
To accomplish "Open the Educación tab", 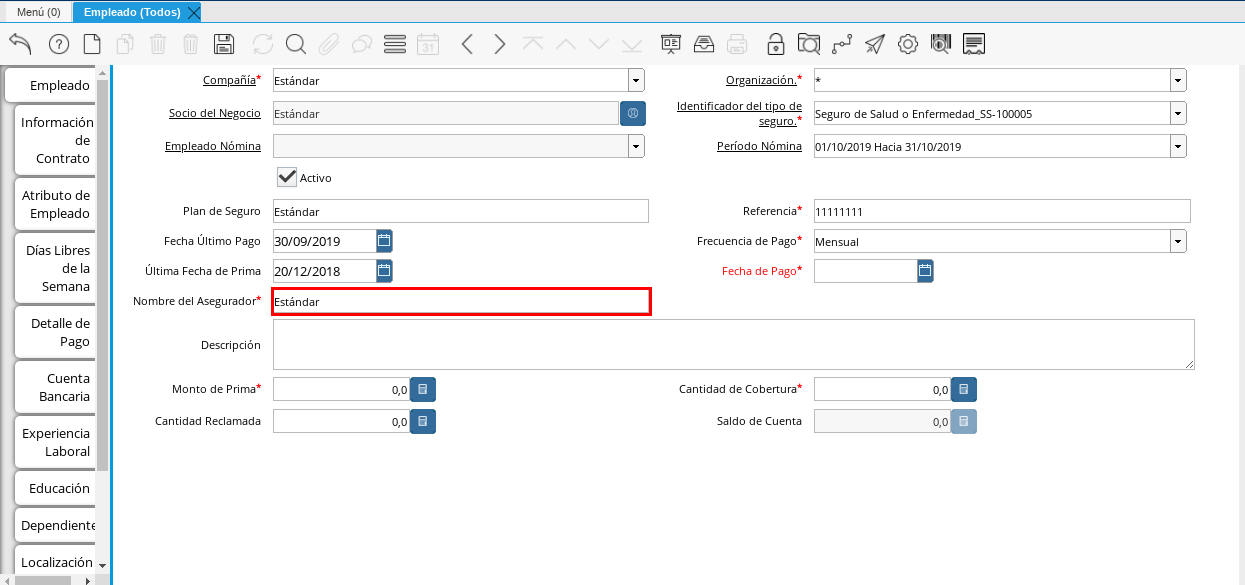I will [57, 488].
